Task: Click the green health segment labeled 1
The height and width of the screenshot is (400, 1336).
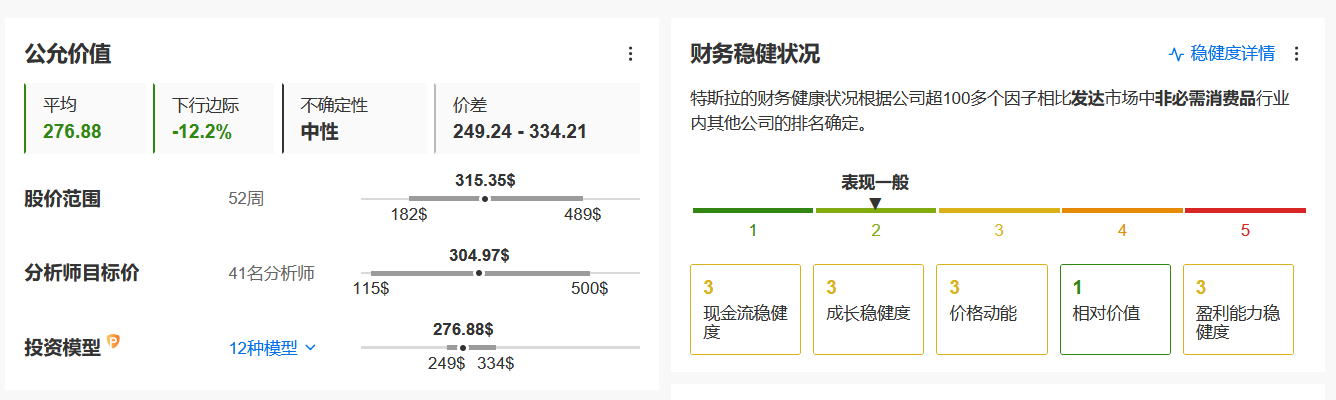Action: (x=752, y=211)
